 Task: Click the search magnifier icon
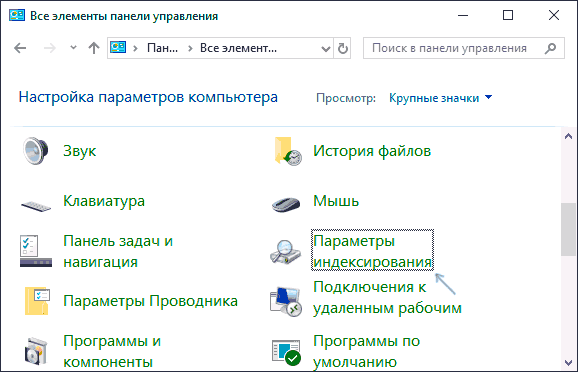[x=550, y=48]
